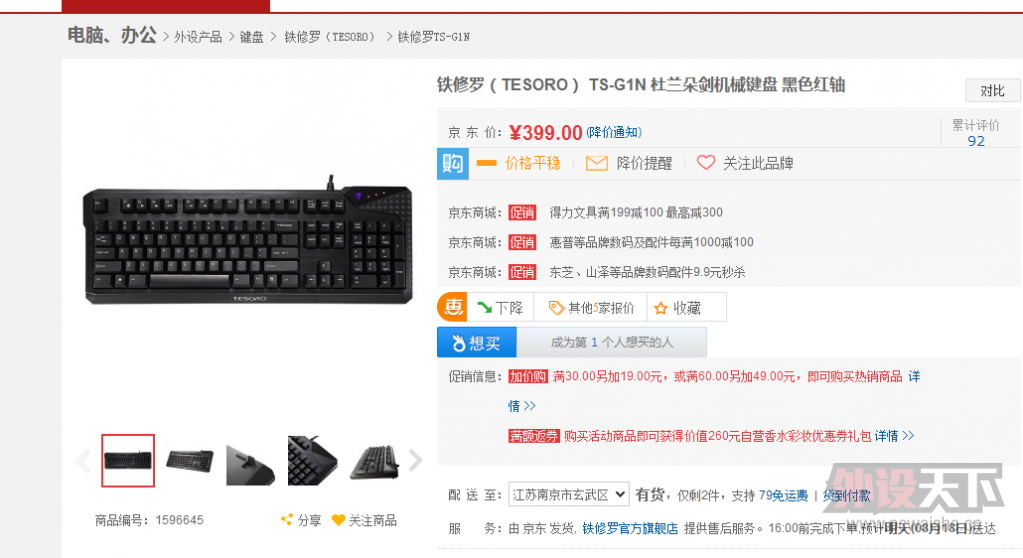Click the star 收藏 favorite icon
Image resolution: width=1023 pixels, height=558 pixels.
(661, 308)
